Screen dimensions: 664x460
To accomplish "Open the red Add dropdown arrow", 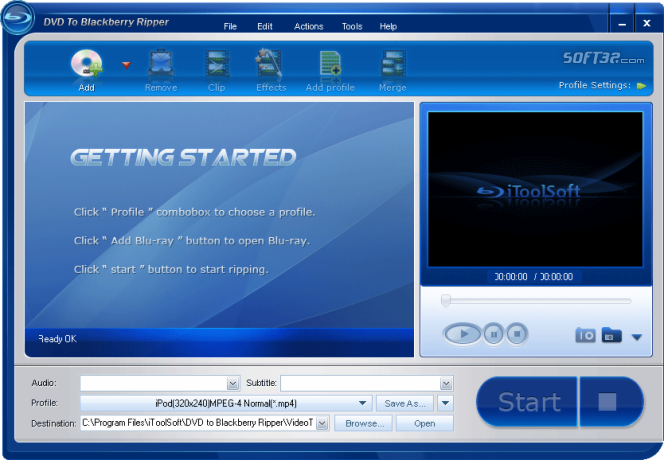I will click(x=126, y=65).
